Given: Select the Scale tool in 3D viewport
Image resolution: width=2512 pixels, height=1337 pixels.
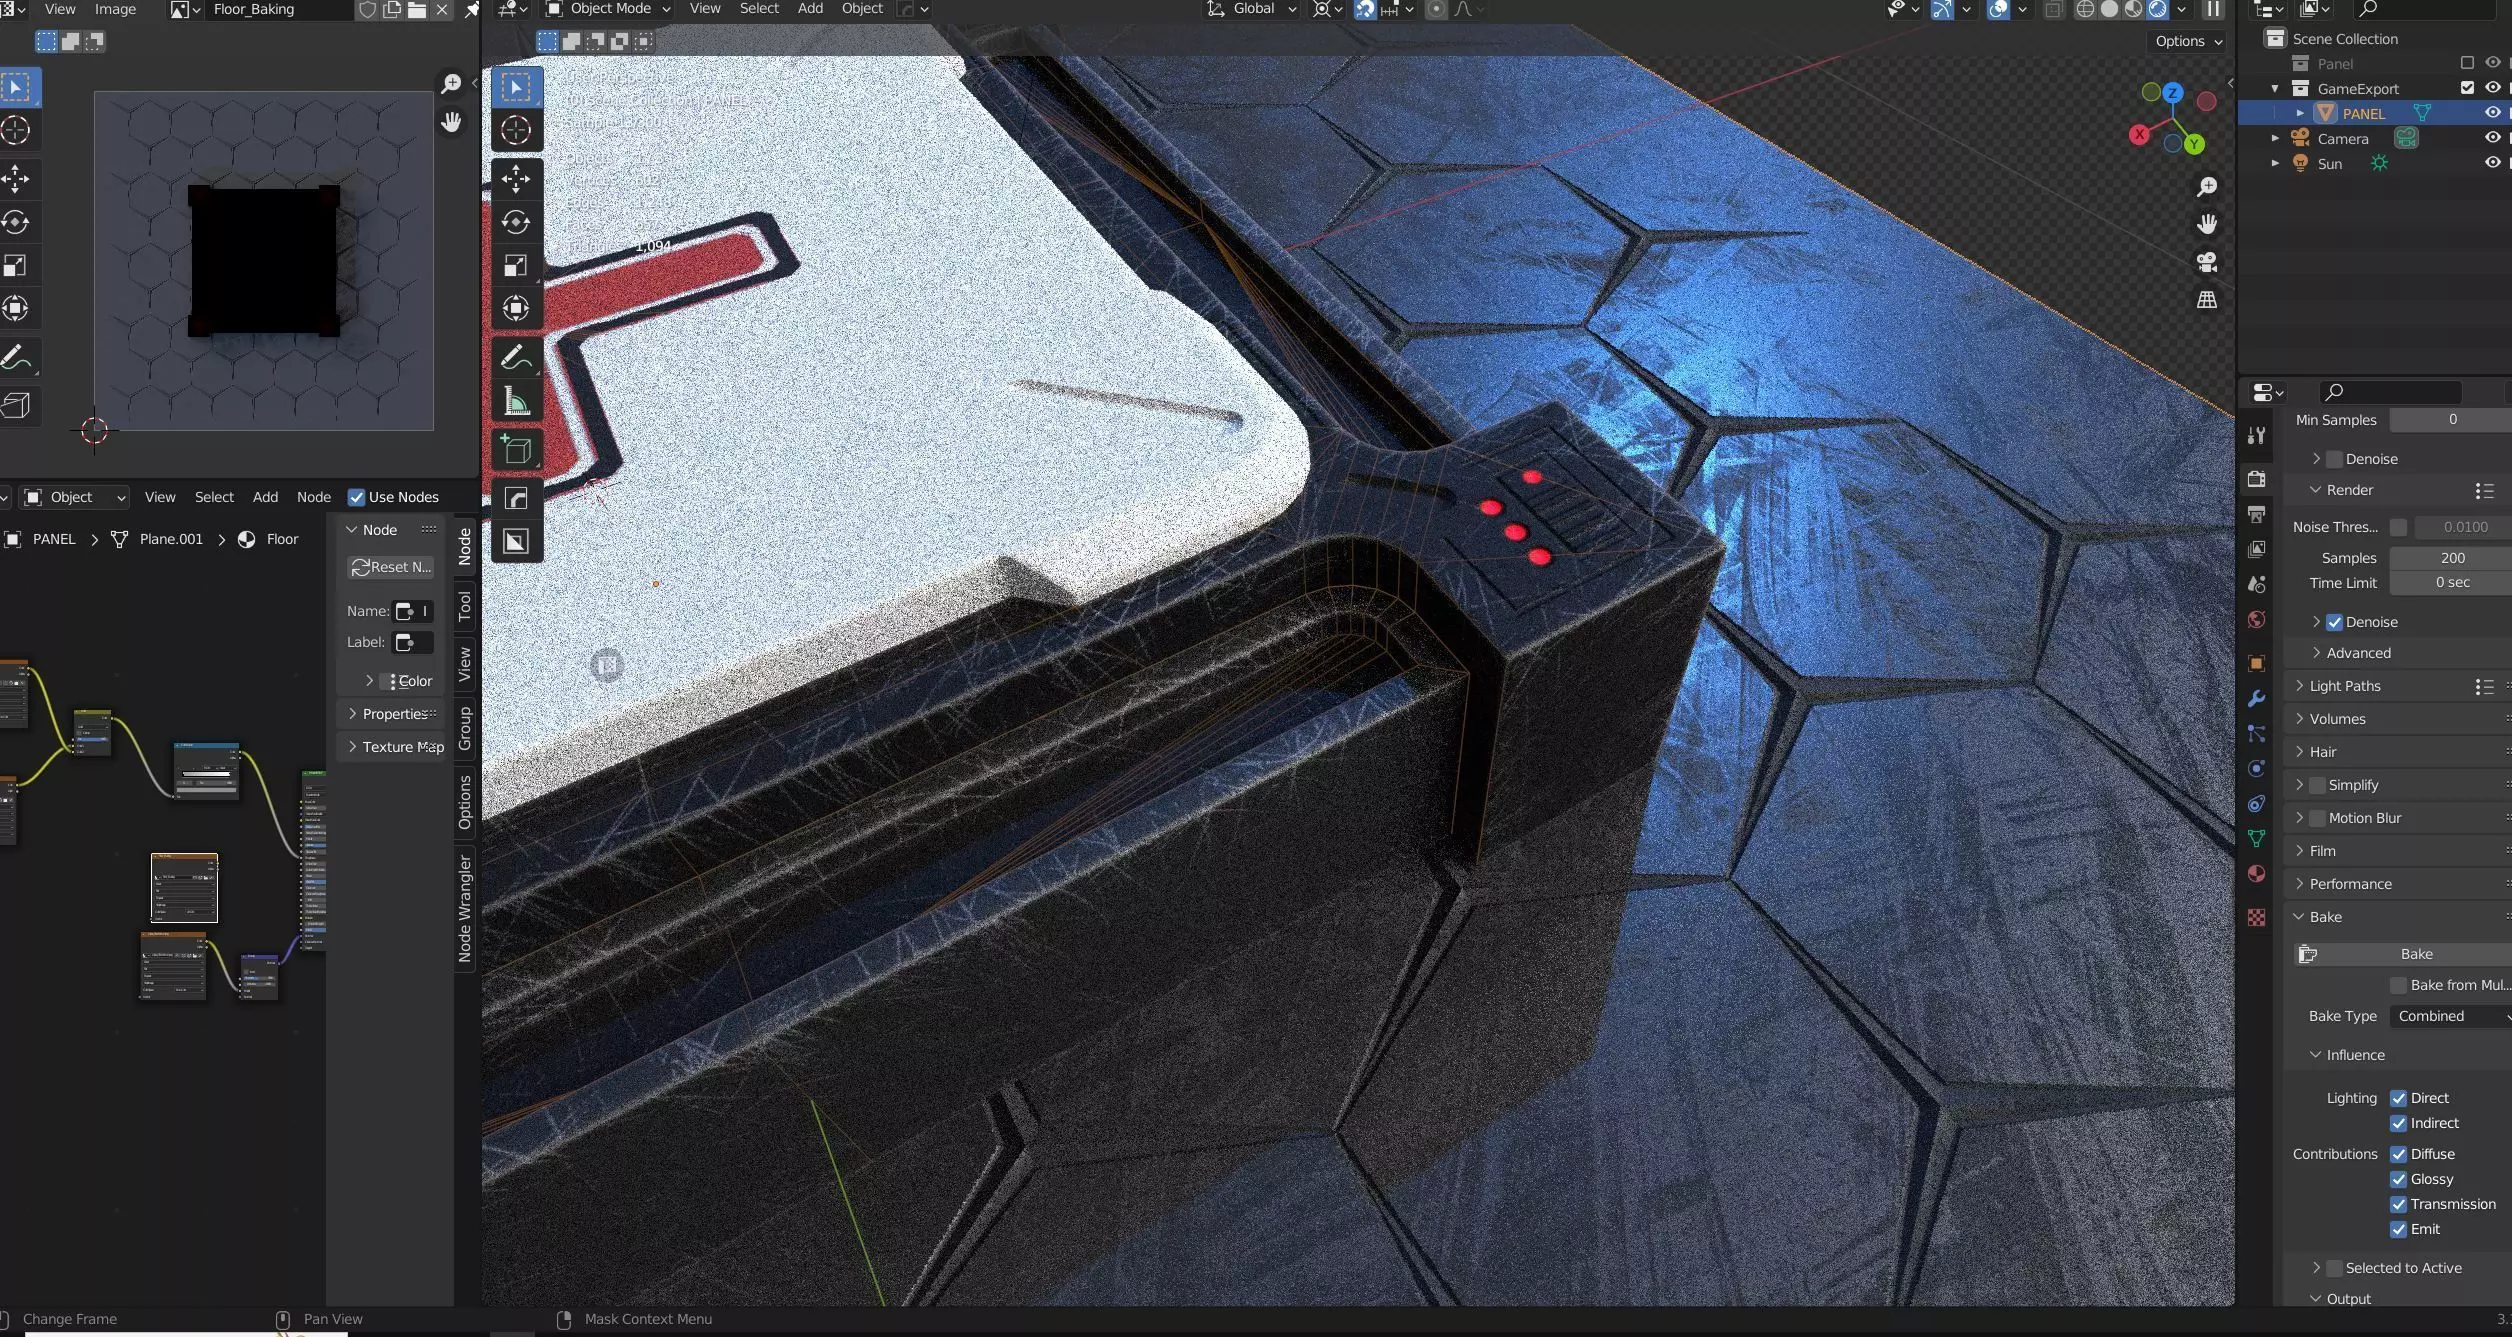Looking at the screenshot, I should tap(516, 265).
